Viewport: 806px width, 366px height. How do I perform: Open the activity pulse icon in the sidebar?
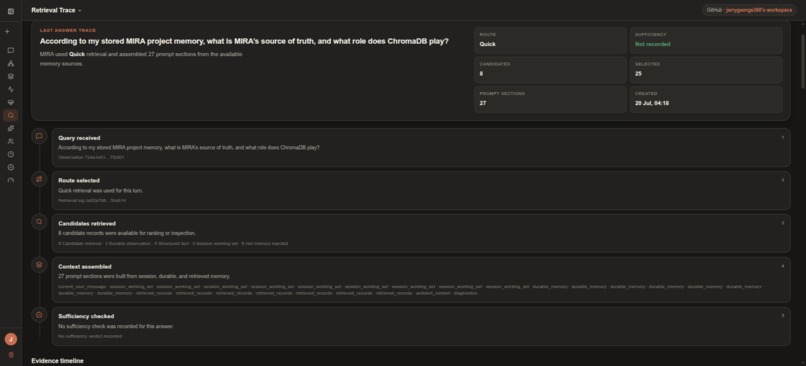pos(11,89)
